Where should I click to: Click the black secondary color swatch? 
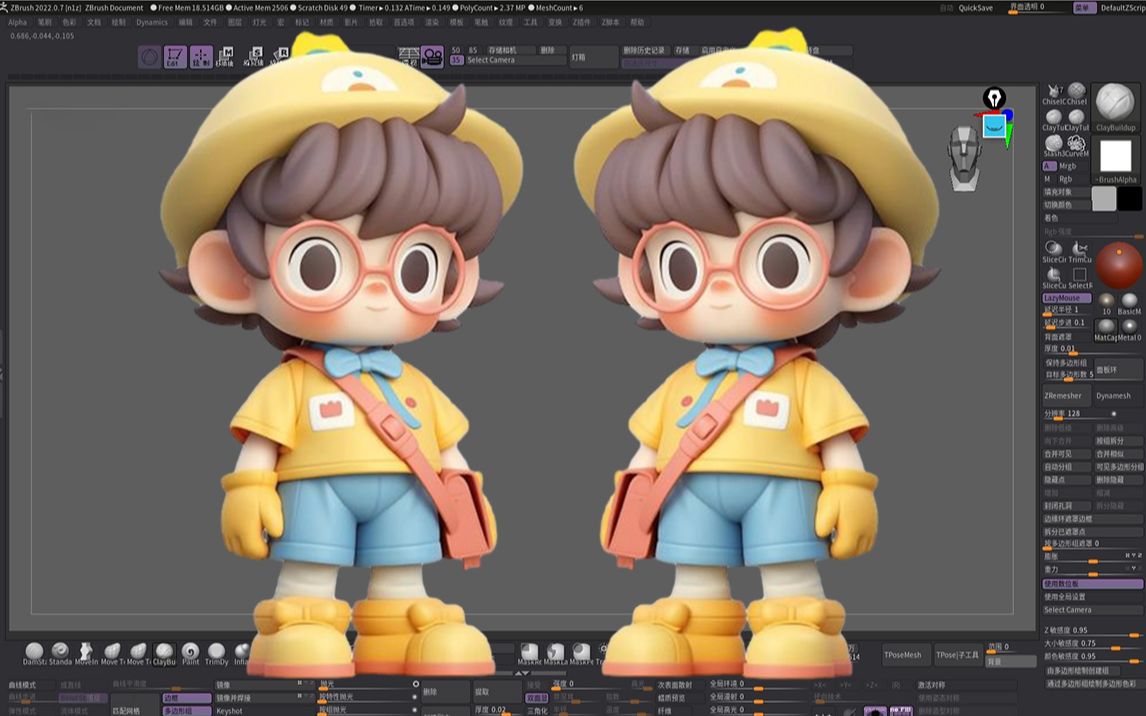[x=1130, y=199]
